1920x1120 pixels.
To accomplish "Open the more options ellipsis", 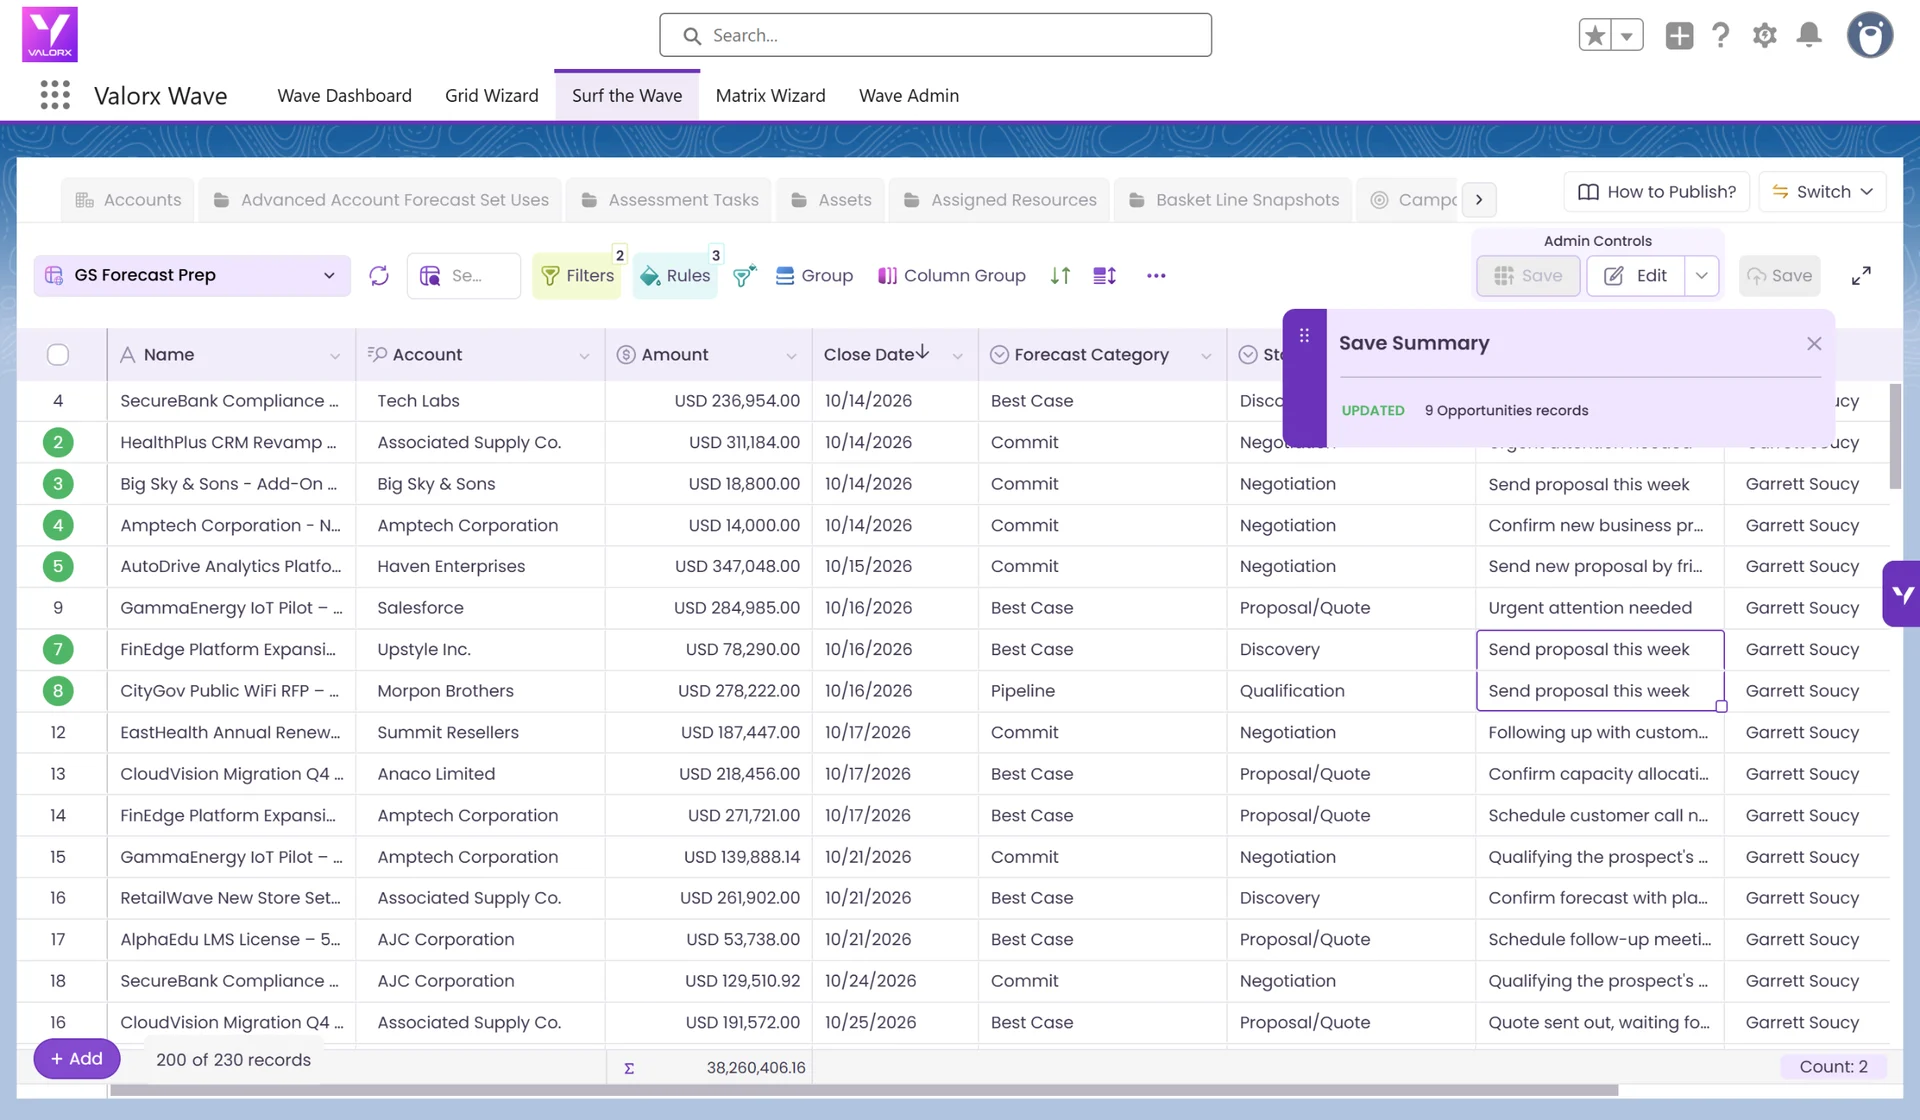I will [x=1156, y=275].
